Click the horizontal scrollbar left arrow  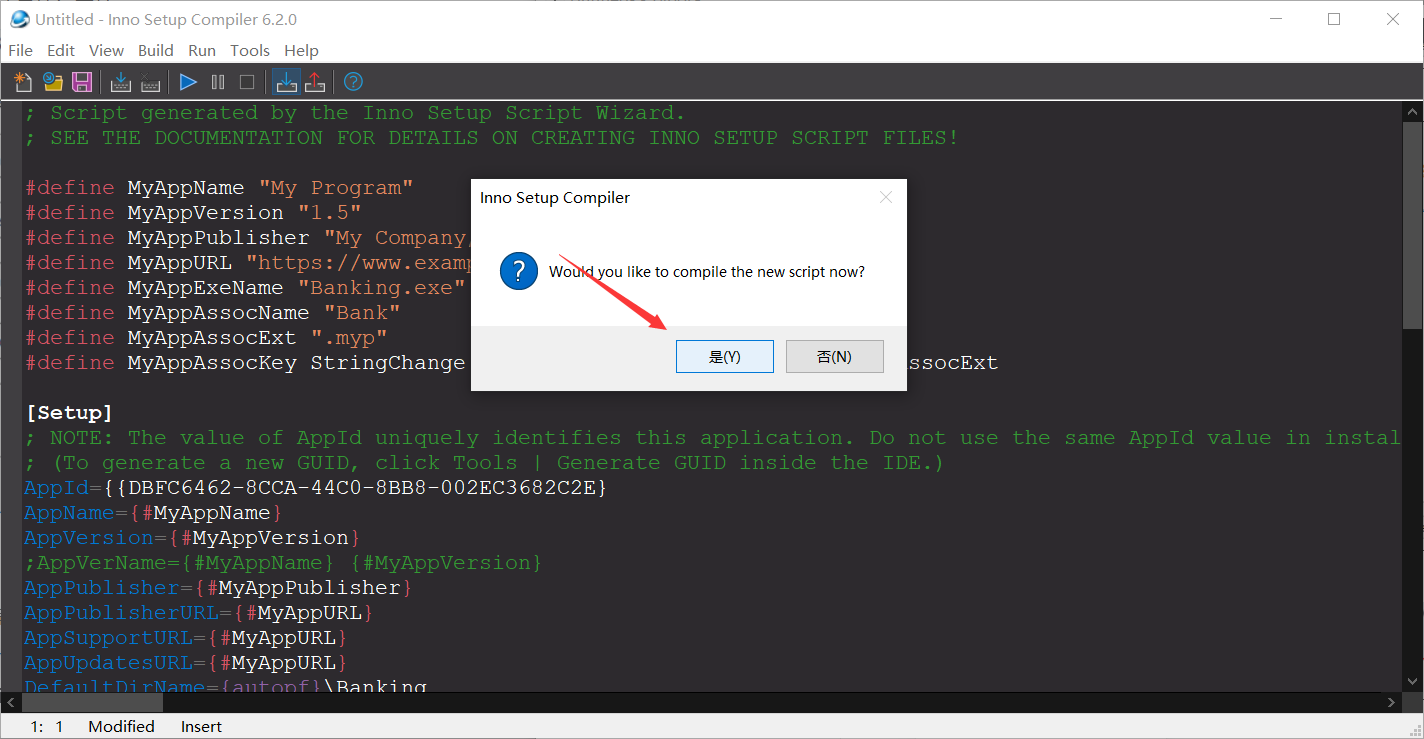[9, 702]
